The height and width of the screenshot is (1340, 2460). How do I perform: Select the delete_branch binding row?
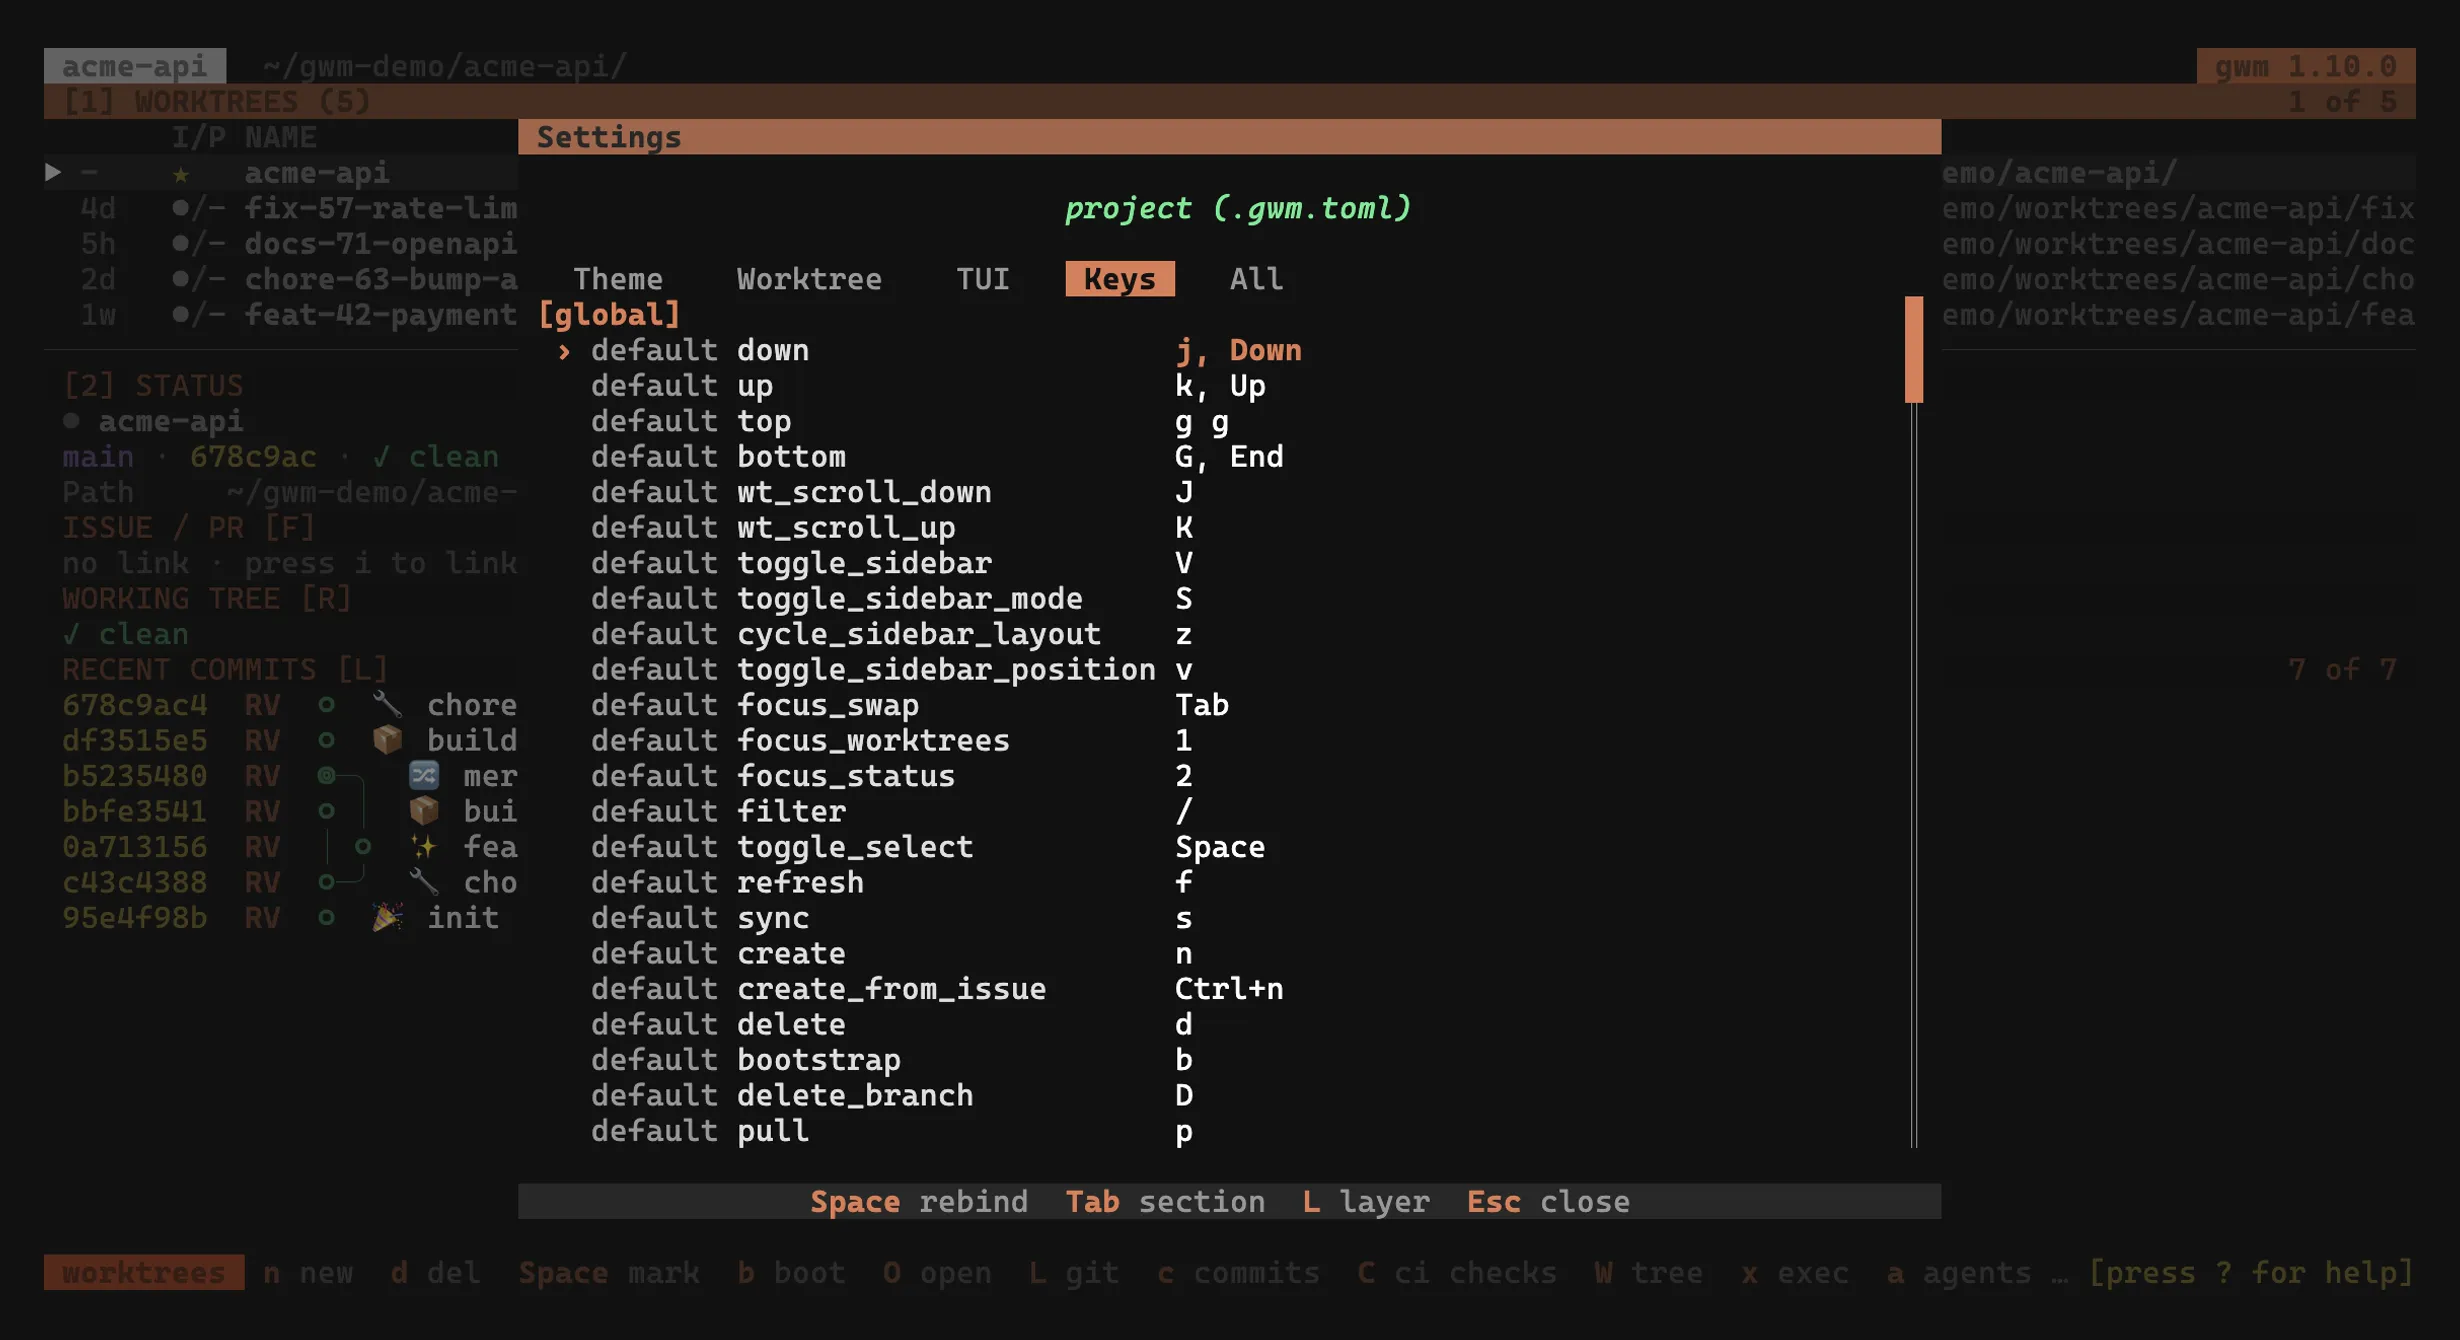[x=1210, y=1095]
